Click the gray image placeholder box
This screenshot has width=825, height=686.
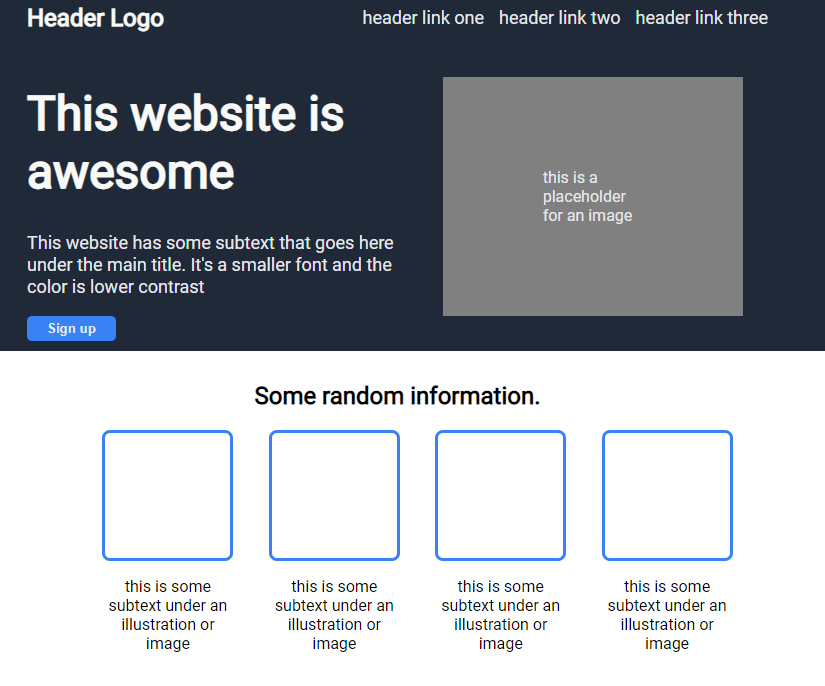coord(593,196)
